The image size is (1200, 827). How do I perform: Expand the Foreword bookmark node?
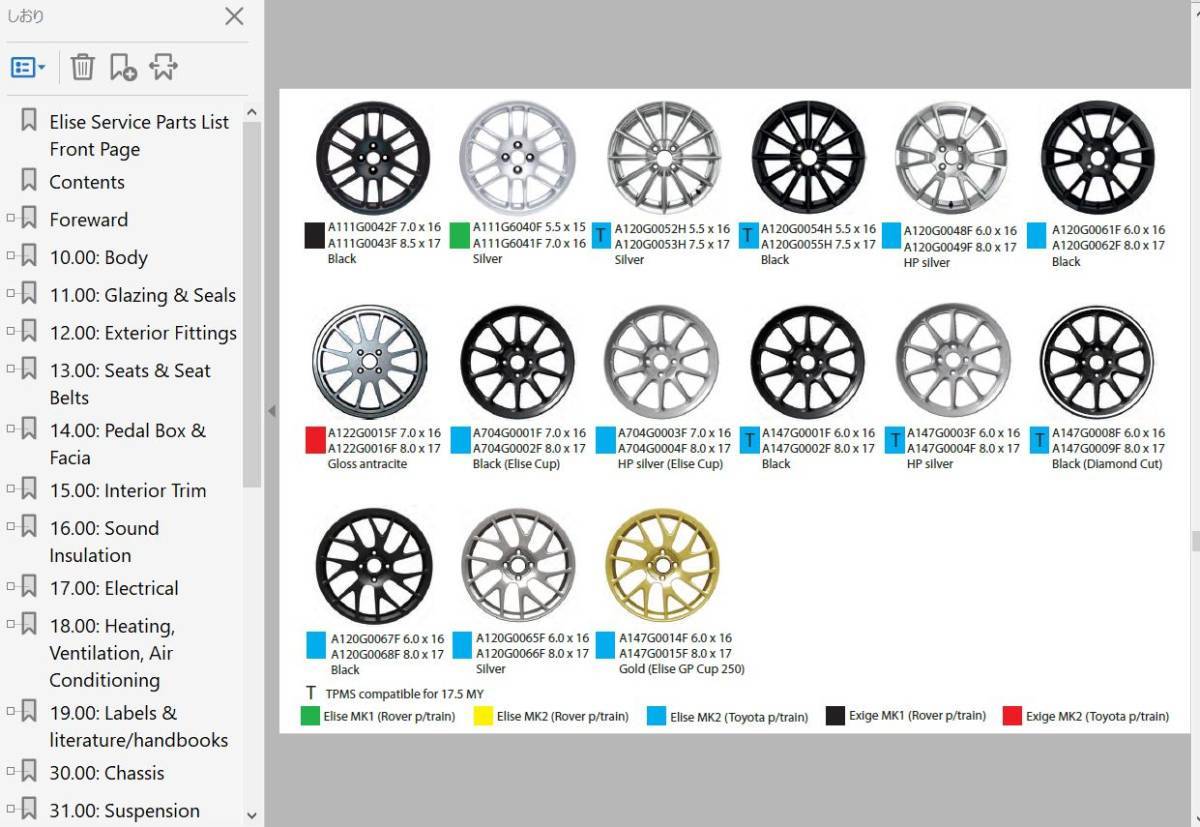point(11,217)
